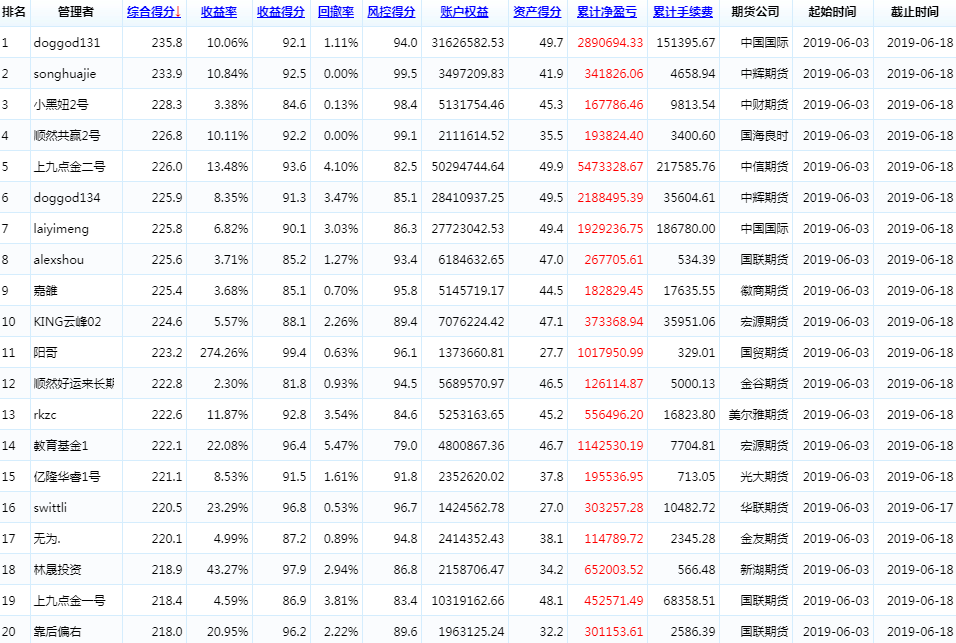Select manager 靠后偏右
Image resolution: width=956 pixels, height=643 pixels.
(x=57, y=632)
